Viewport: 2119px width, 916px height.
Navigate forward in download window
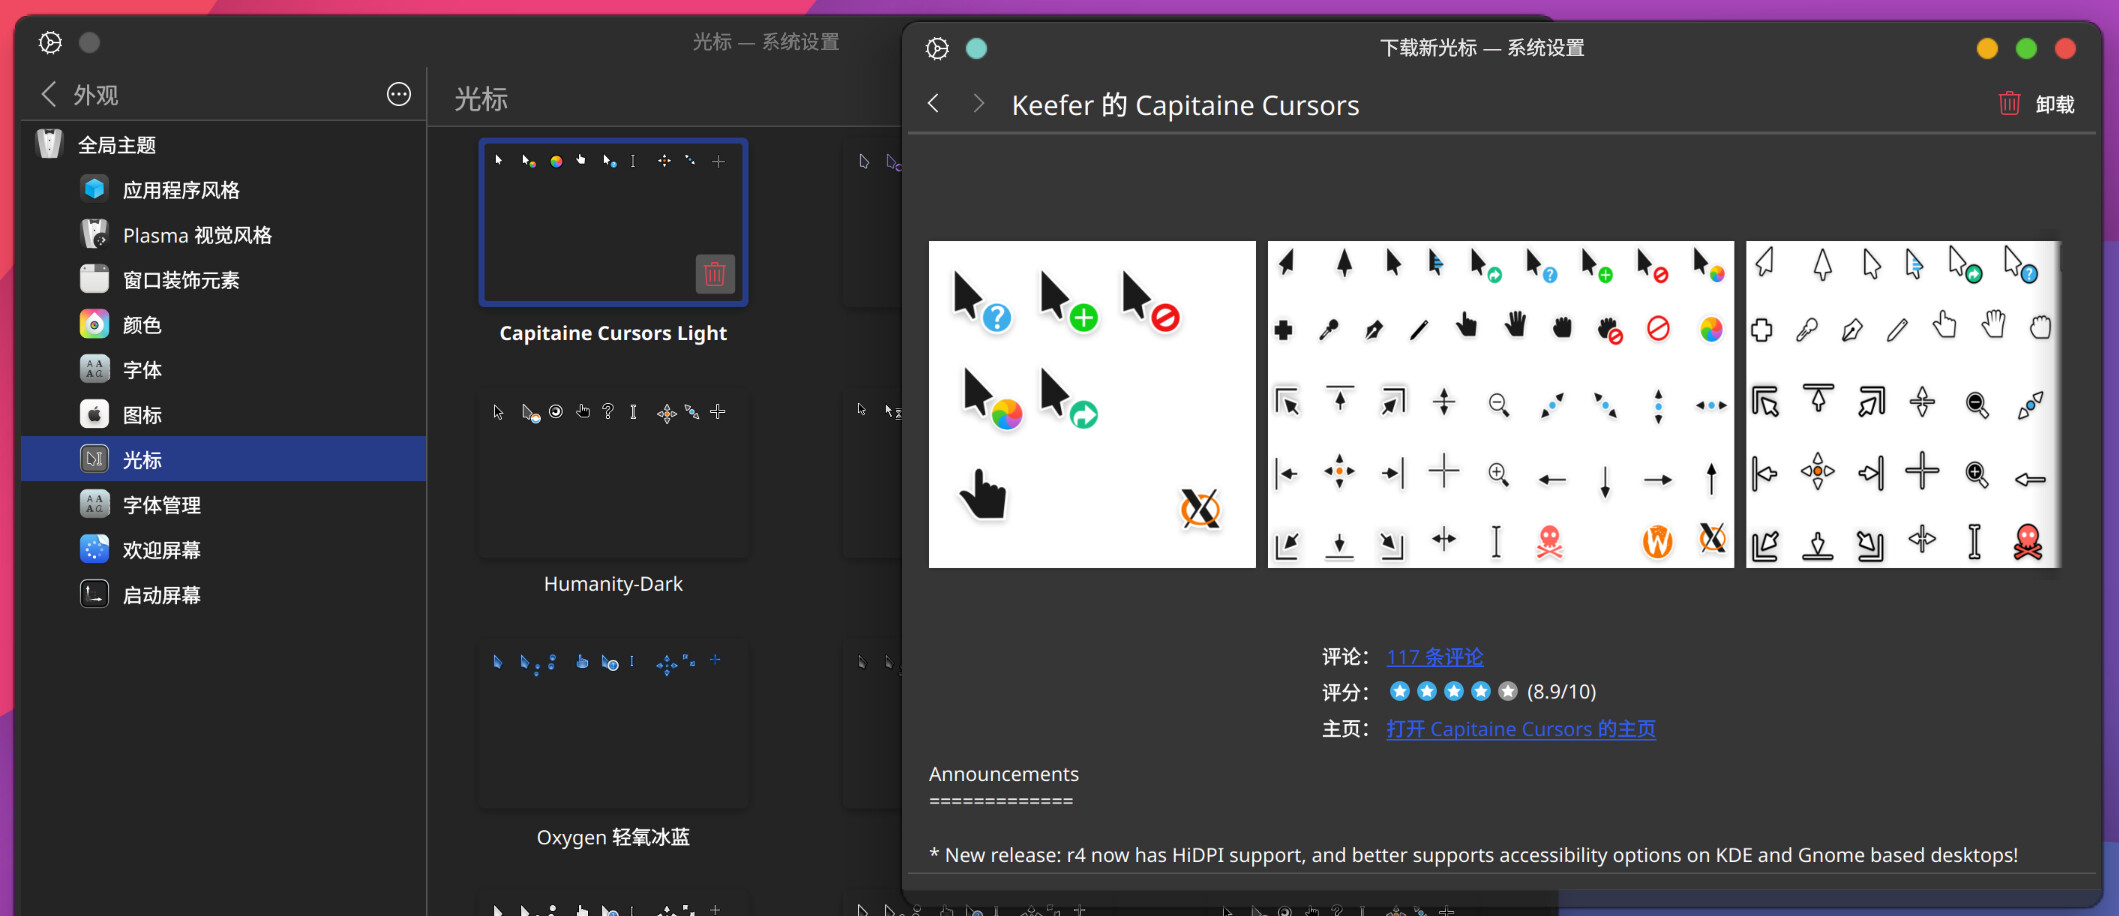pos(978,103)
